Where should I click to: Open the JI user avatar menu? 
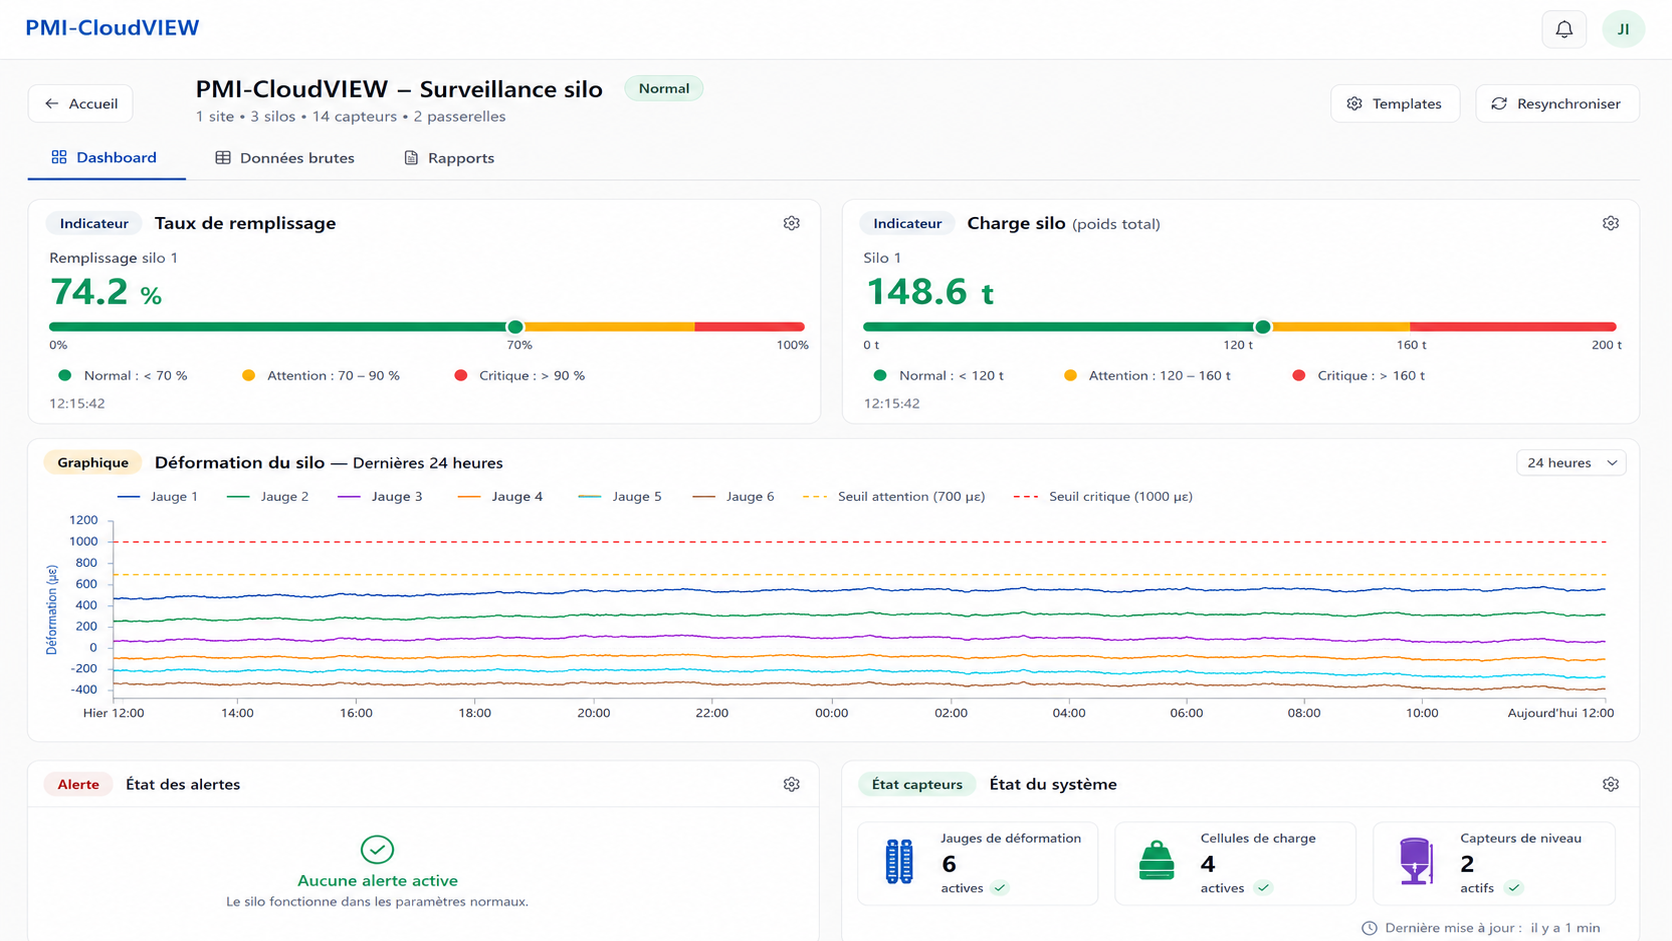[x=1623, y=29]
